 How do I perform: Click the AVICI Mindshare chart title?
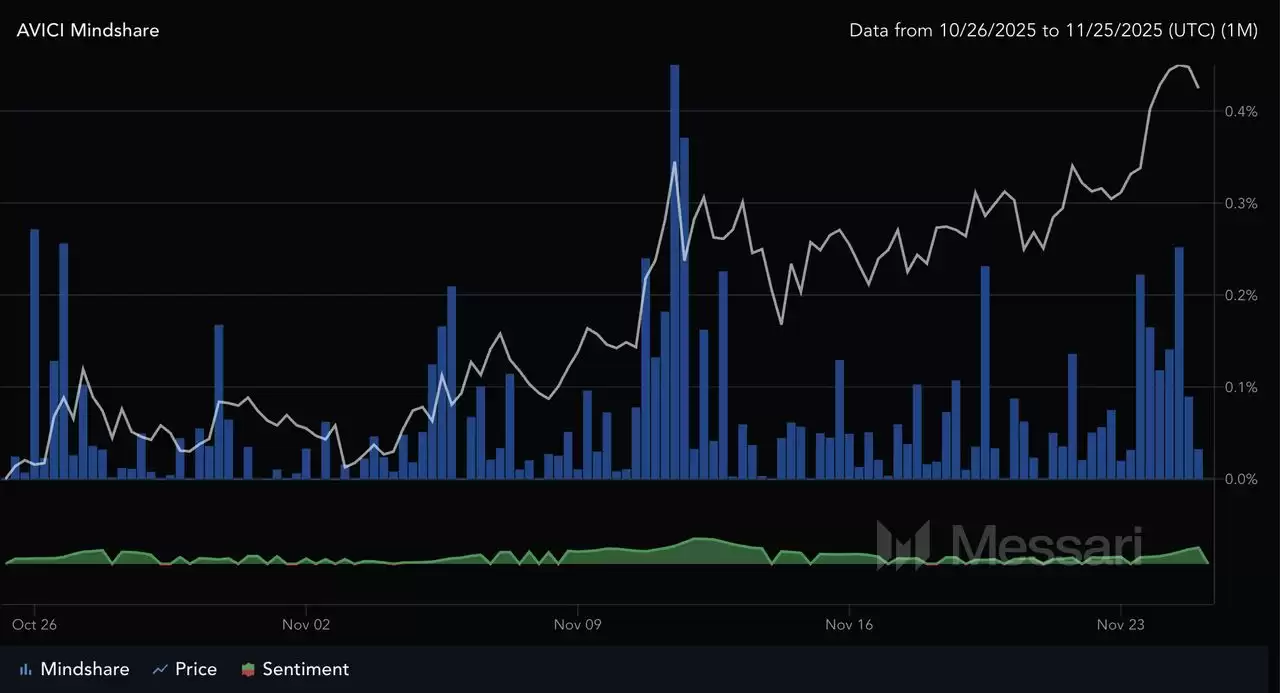click(88, 30)
